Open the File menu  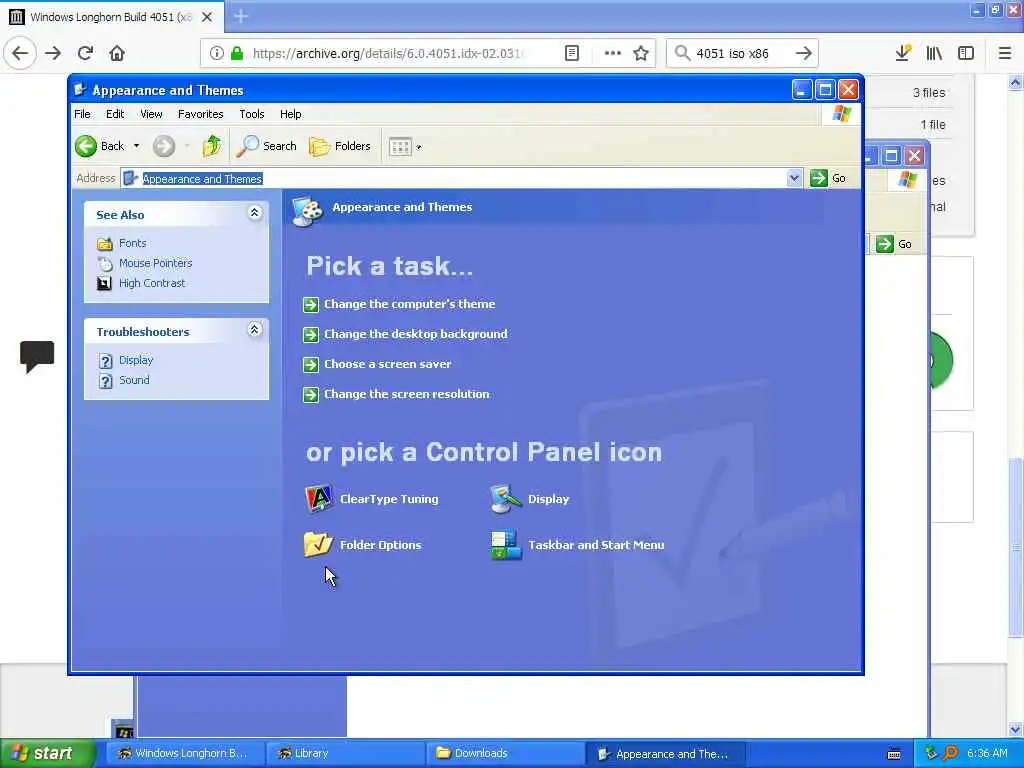(82, 114)
